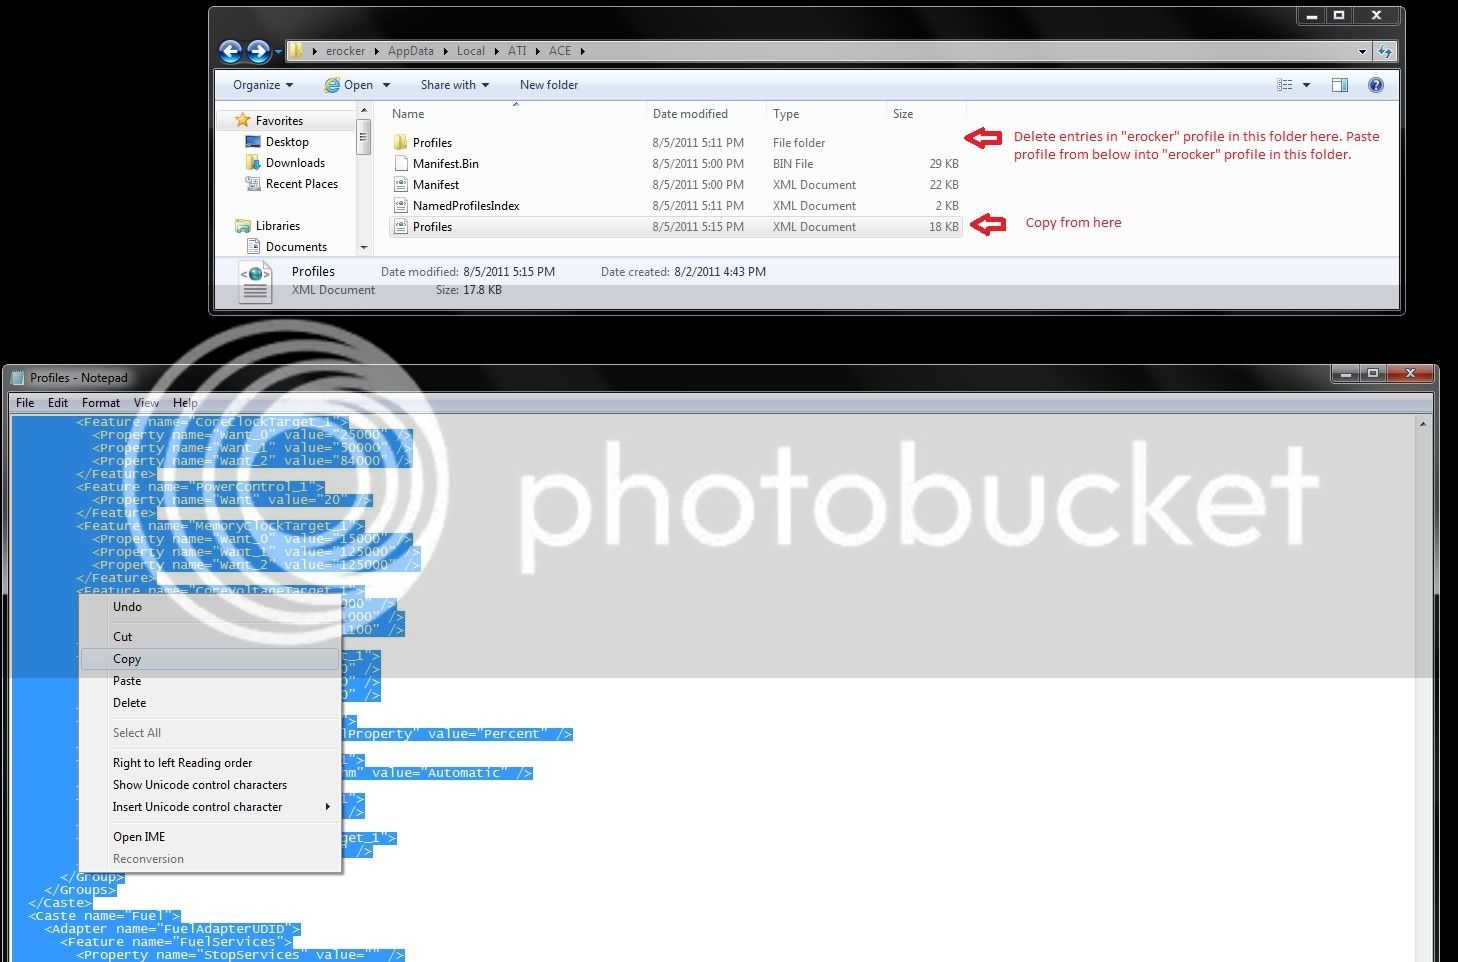Screen dimensions: 1458x962
Task: Open the Organize menu in Explorer
Action: 263,85
